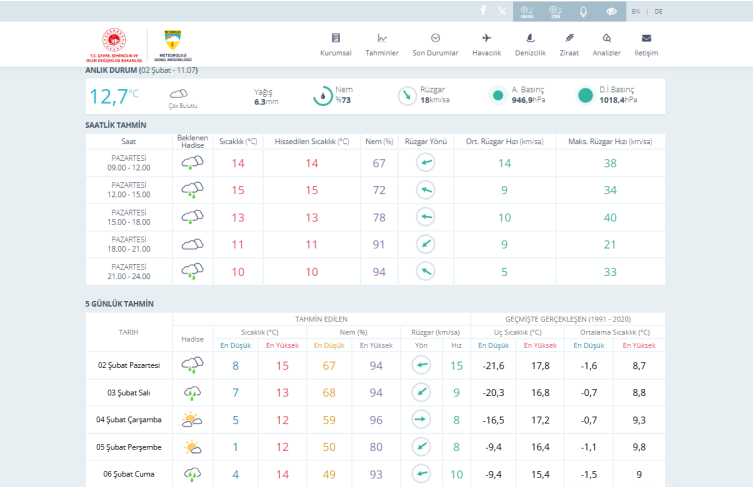
Task: Open the Havacılık airplane menu
Action: [486, 44]
